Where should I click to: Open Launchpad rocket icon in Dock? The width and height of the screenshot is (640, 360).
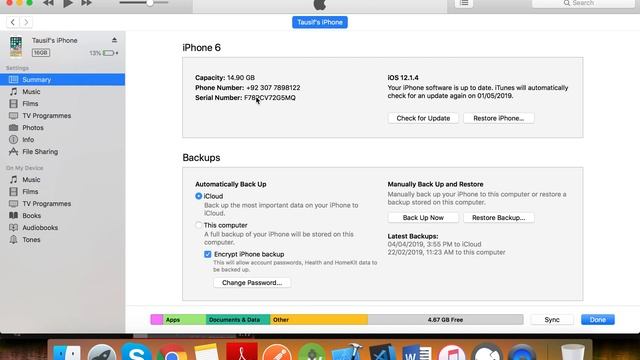[102, 353]
